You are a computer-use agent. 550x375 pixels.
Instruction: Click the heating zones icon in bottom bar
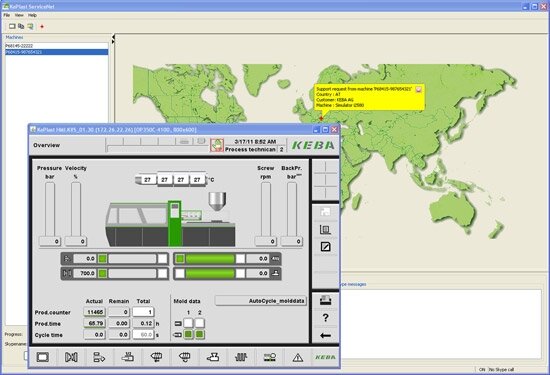click(x=241, y=357)
